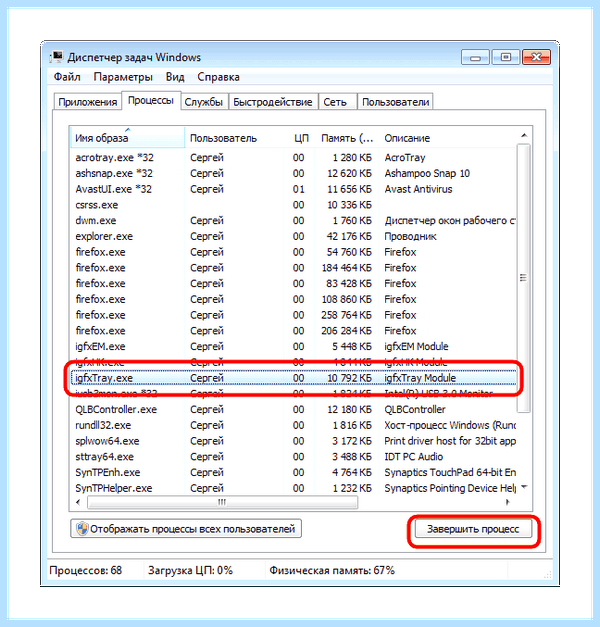Viewport: 600px width, 627px height.
Task: Select the csrss.exe process row
Action: tap(293, 205)
